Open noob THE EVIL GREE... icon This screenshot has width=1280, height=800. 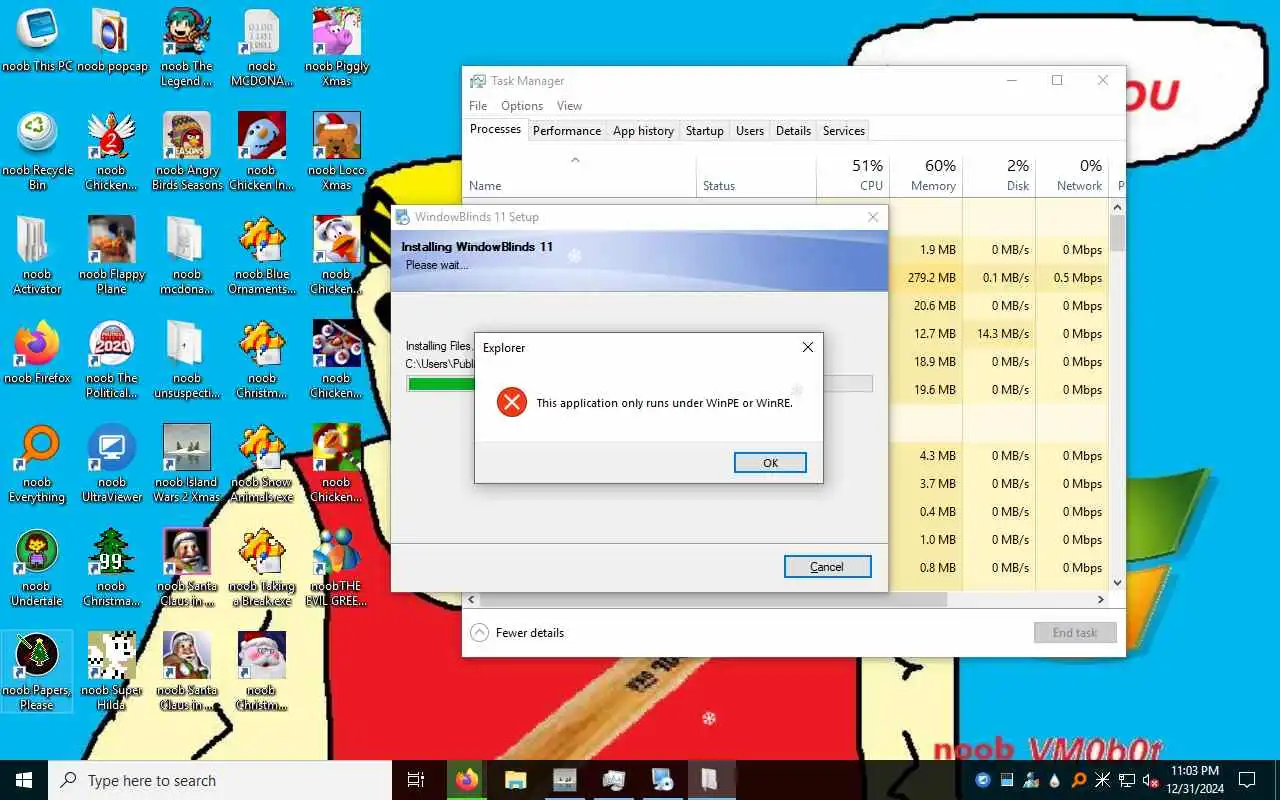[x=337, y=567]
